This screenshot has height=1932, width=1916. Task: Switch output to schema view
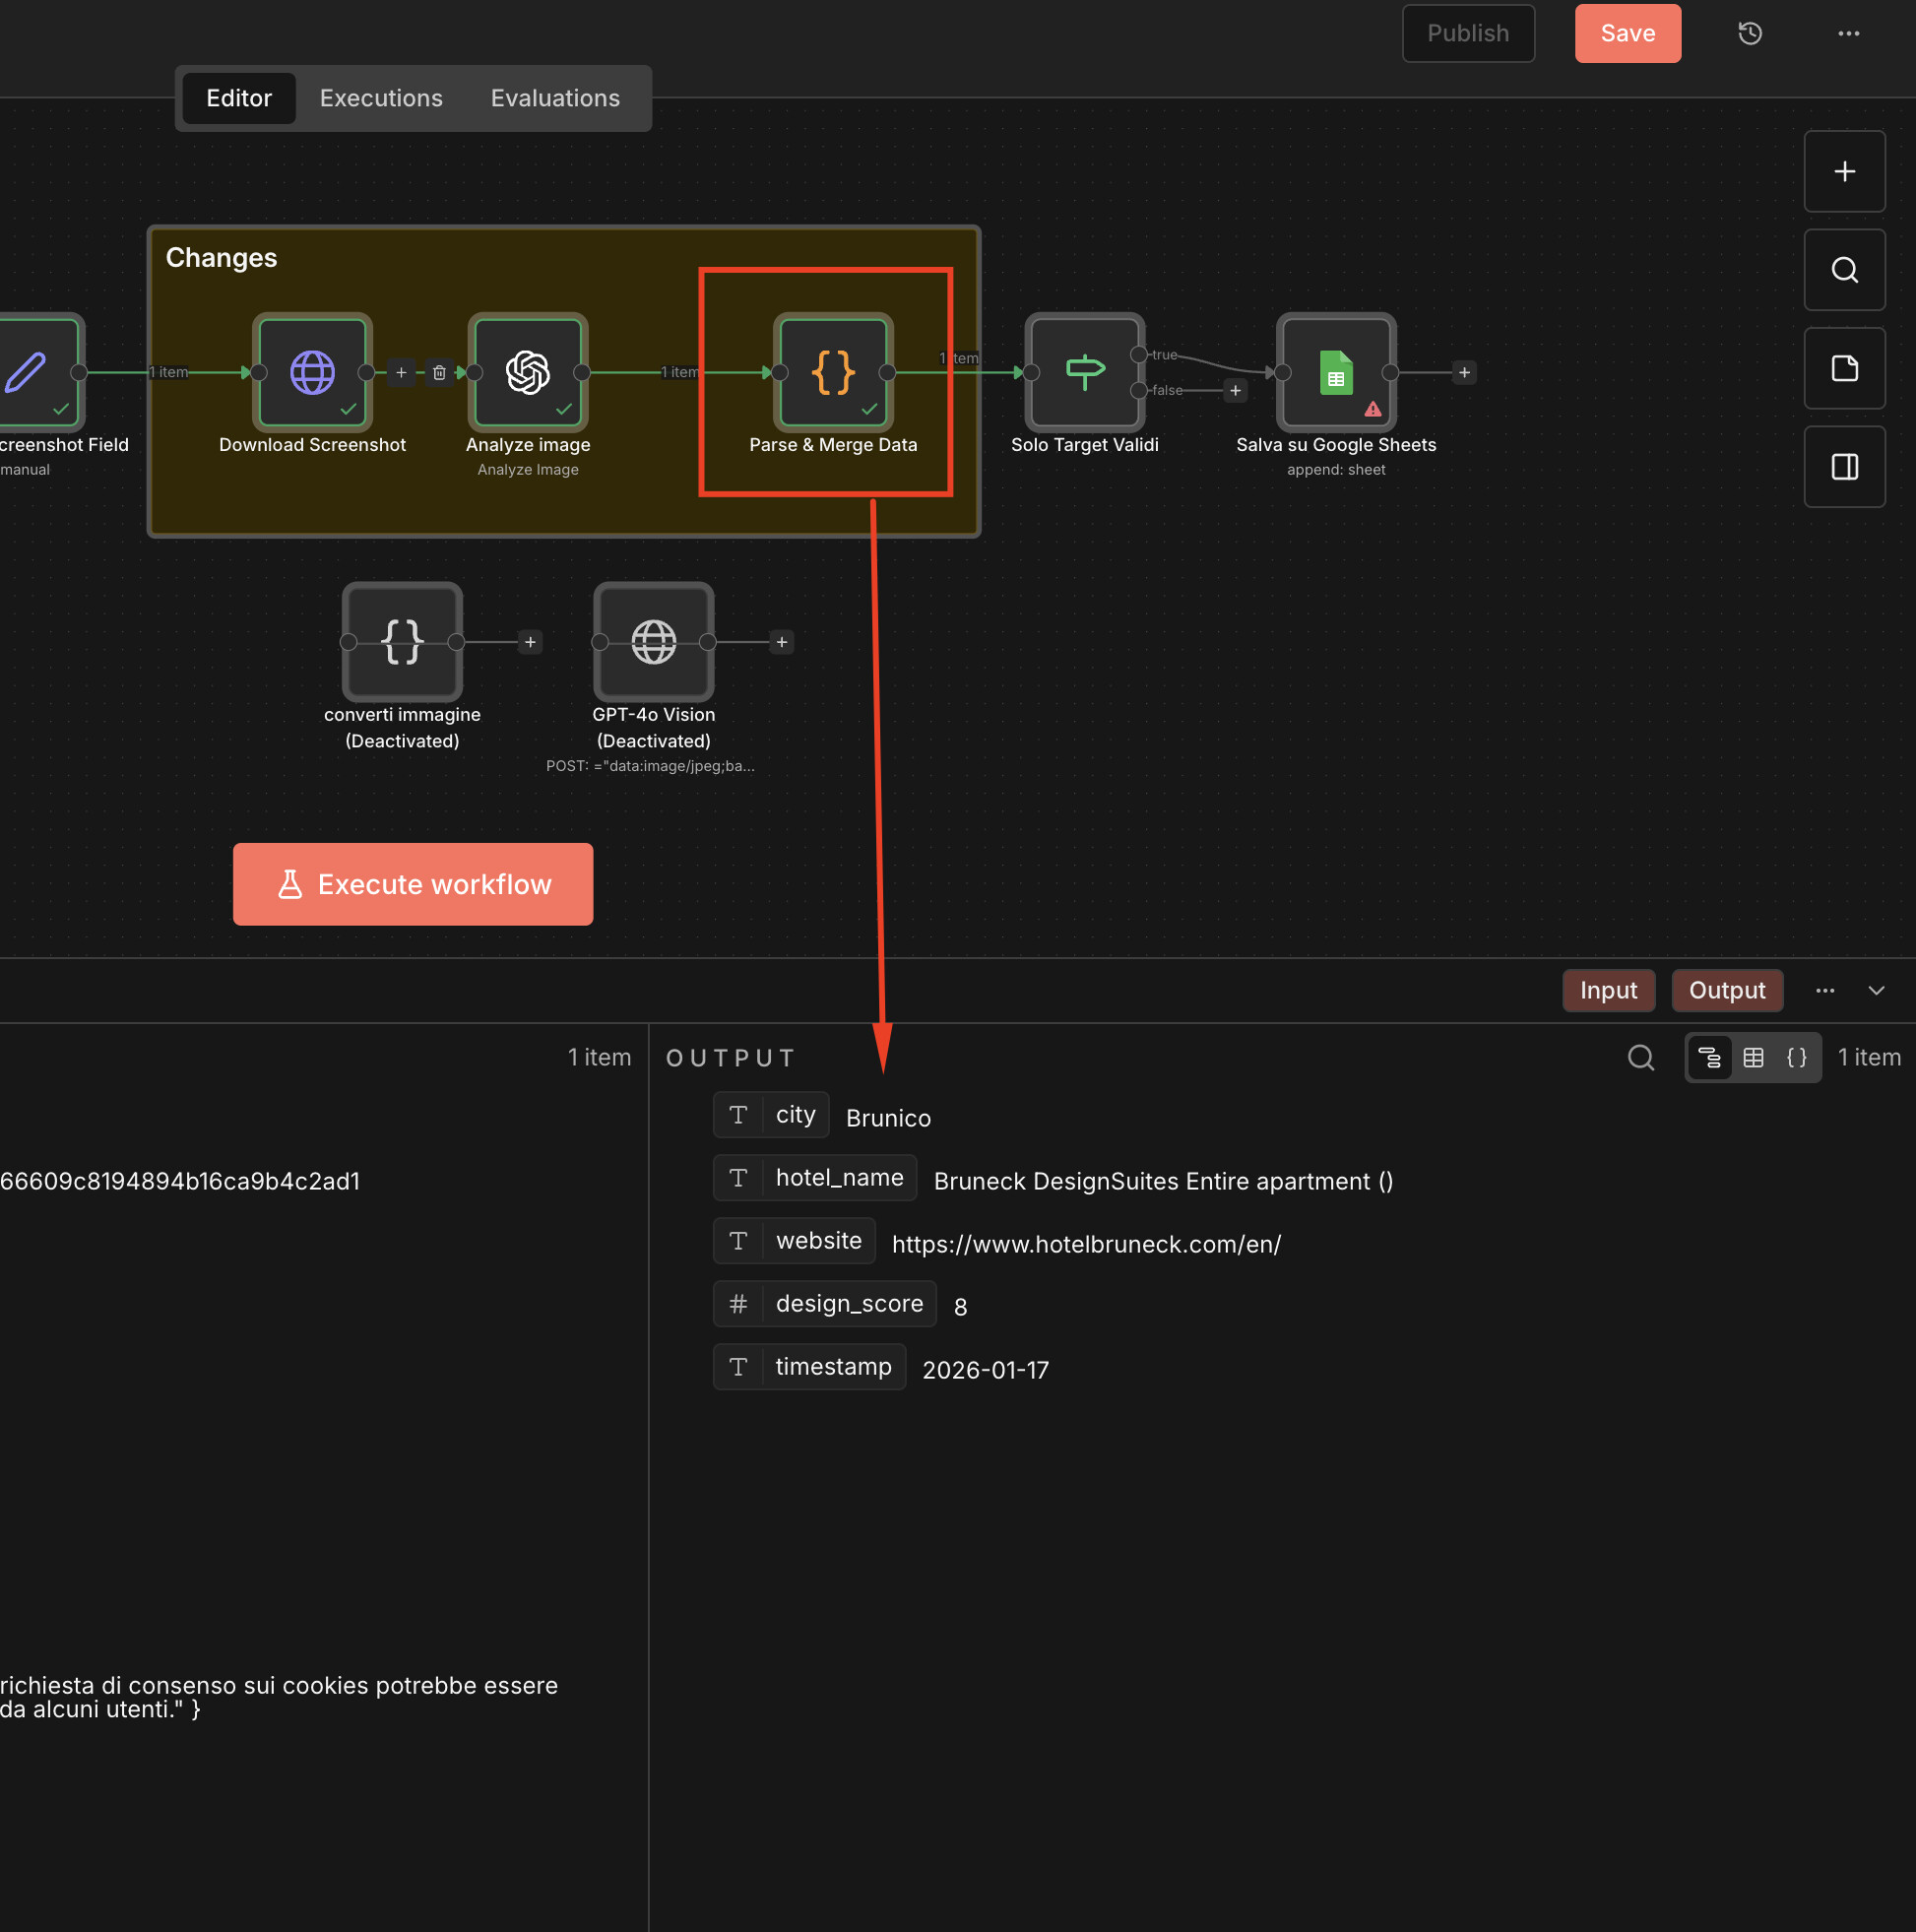click(1709, 1058)
